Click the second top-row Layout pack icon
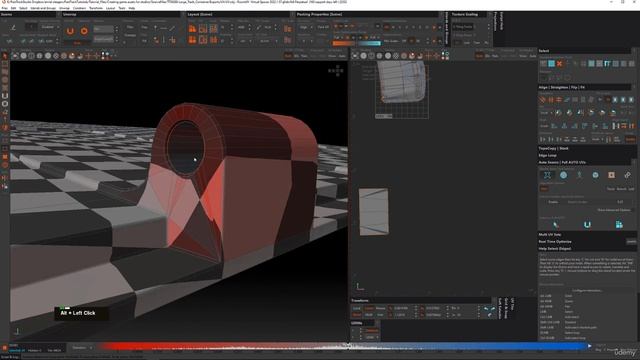Image resolution: width=640 pixels, height=360 pixels. click(x=203, y=29)
